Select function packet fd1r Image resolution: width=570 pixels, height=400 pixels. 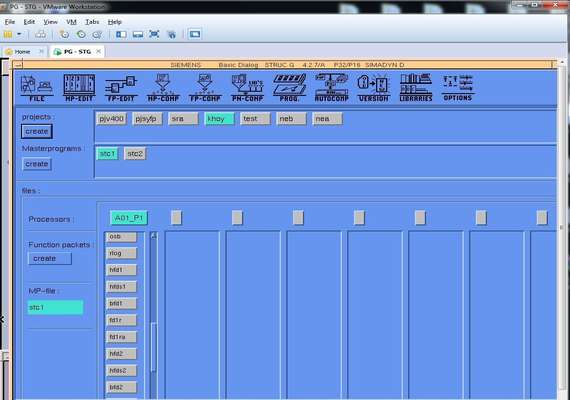[121, 320]
